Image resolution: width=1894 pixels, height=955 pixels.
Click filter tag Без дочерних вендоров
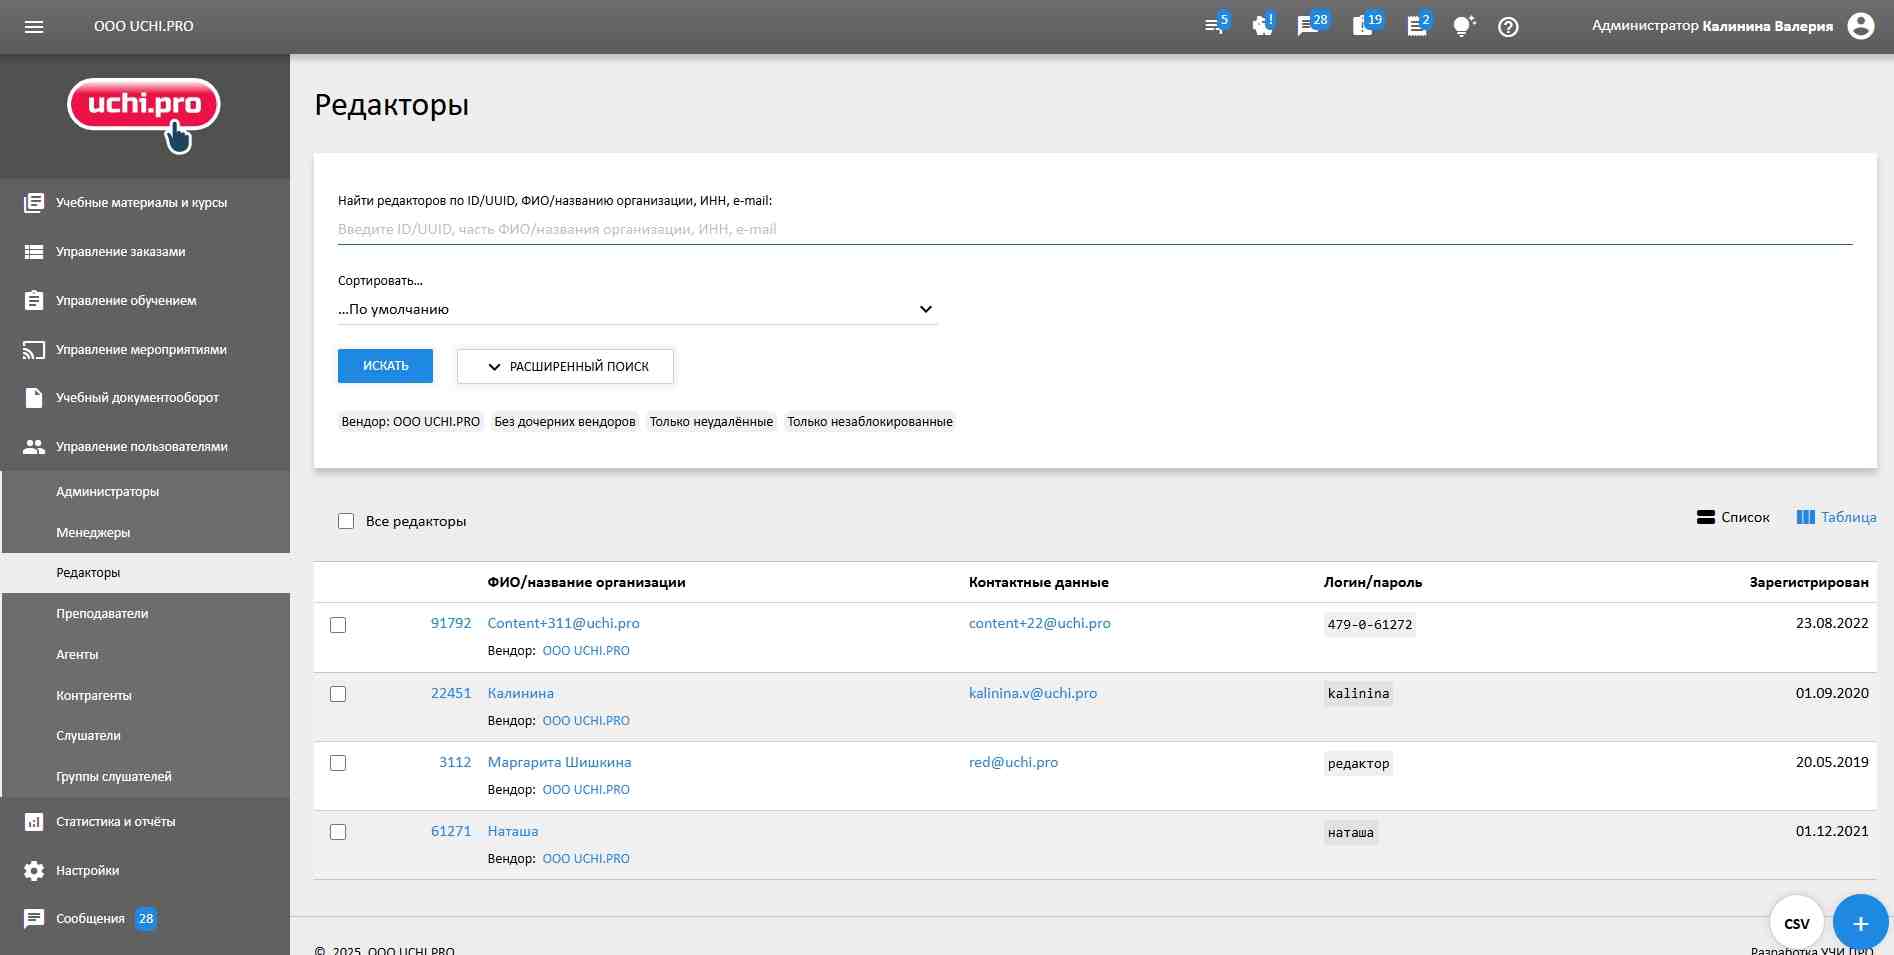tap(565, 422)
